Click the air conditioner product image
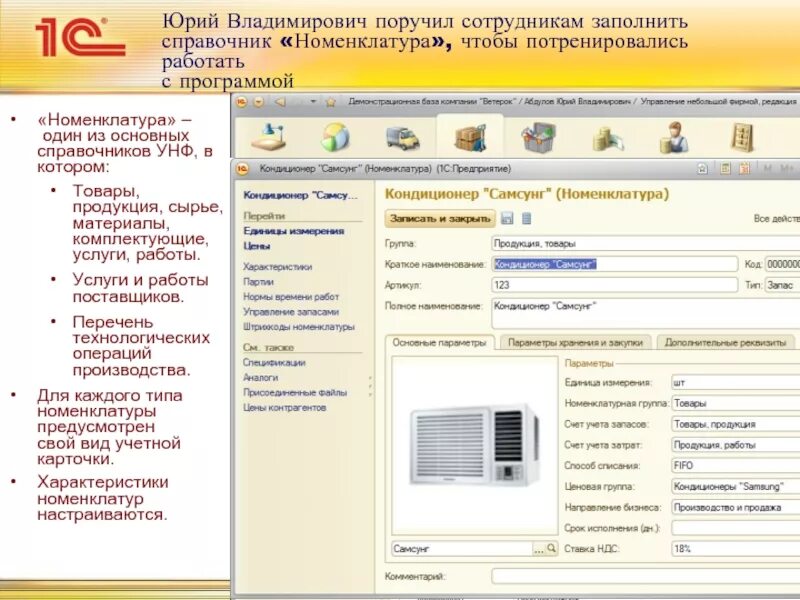Image resolution: width=800 pixels, height=600 pixels. pos(474,445)
